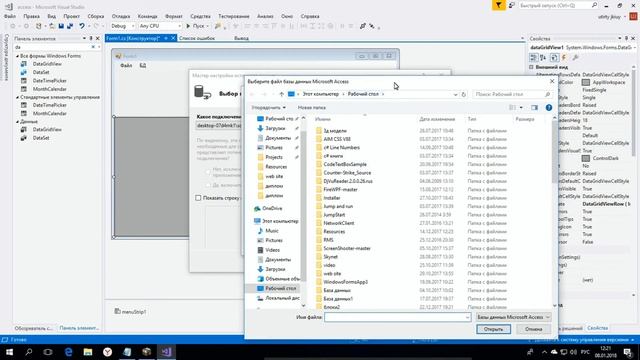Click the blue help icon in file dialog

[x=549, y=107]
